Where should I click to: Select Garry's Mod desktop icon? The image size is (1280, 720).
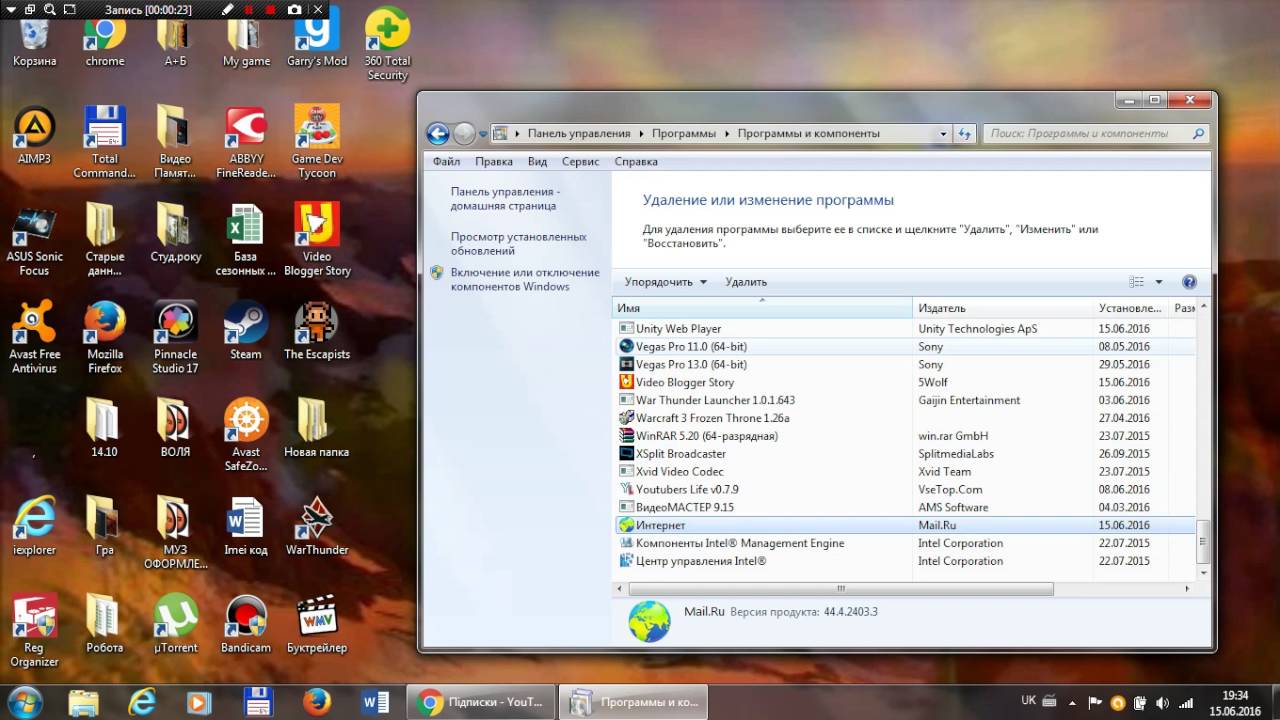[317, 40]
